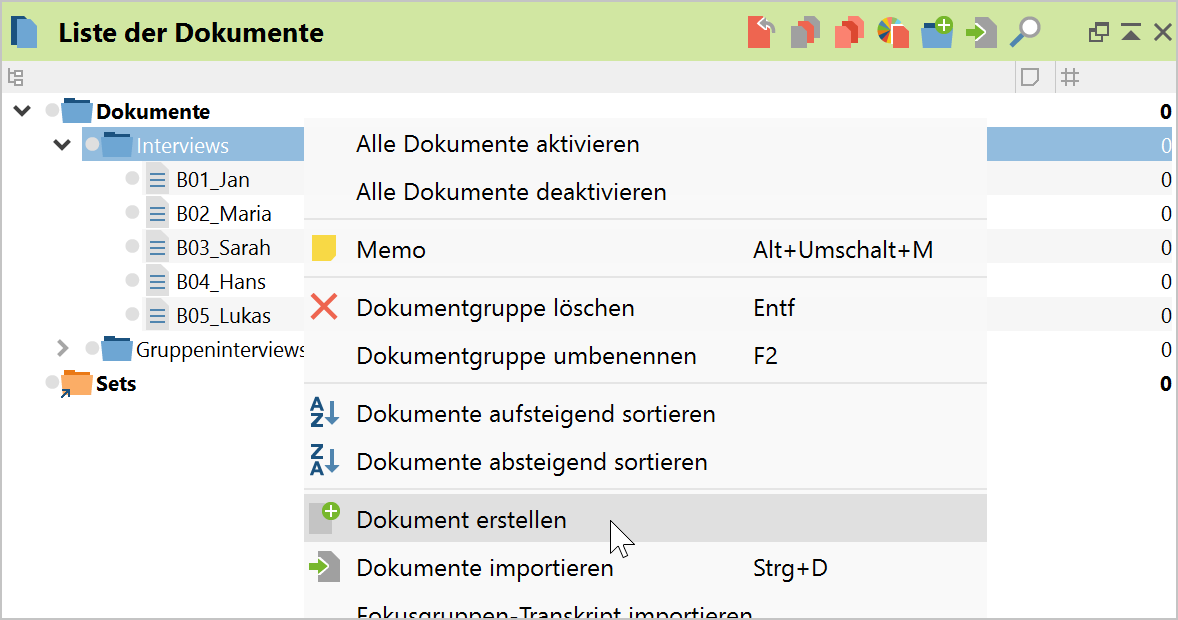Click the color pie chart document icon
This screenshot has height=620, width=1178.
point(892,32)
